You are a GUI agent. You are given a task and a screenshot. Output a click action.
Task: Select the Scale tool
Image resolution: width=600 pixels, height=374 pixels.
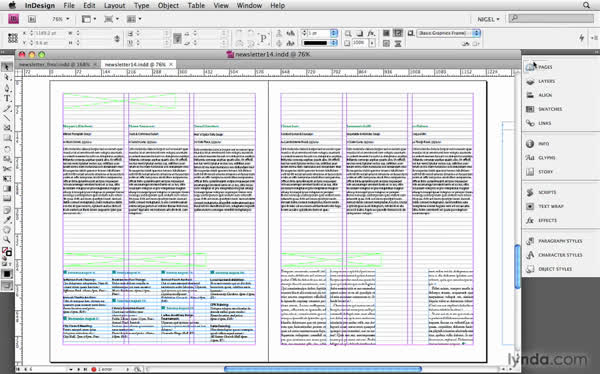7,159
